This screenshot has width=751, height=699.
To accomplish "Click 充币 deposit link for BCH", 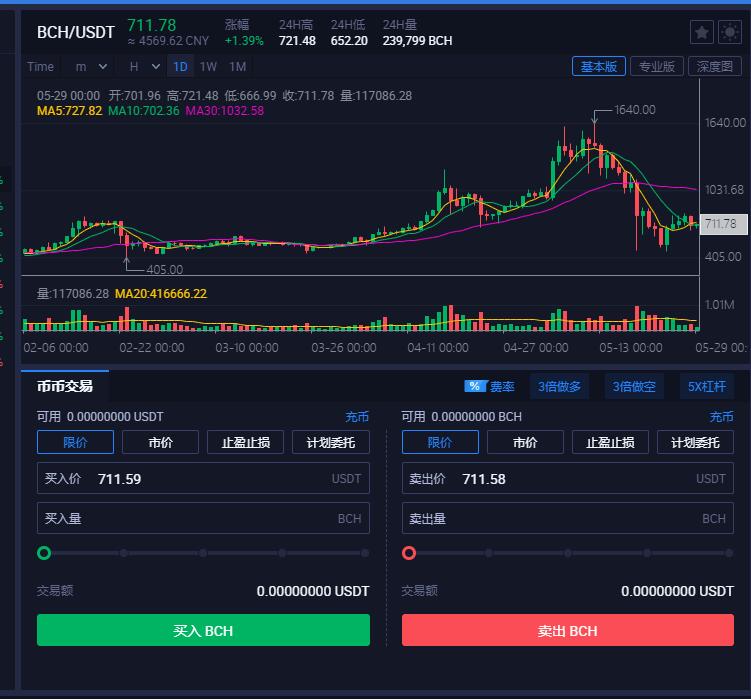I will click(721, 417).
